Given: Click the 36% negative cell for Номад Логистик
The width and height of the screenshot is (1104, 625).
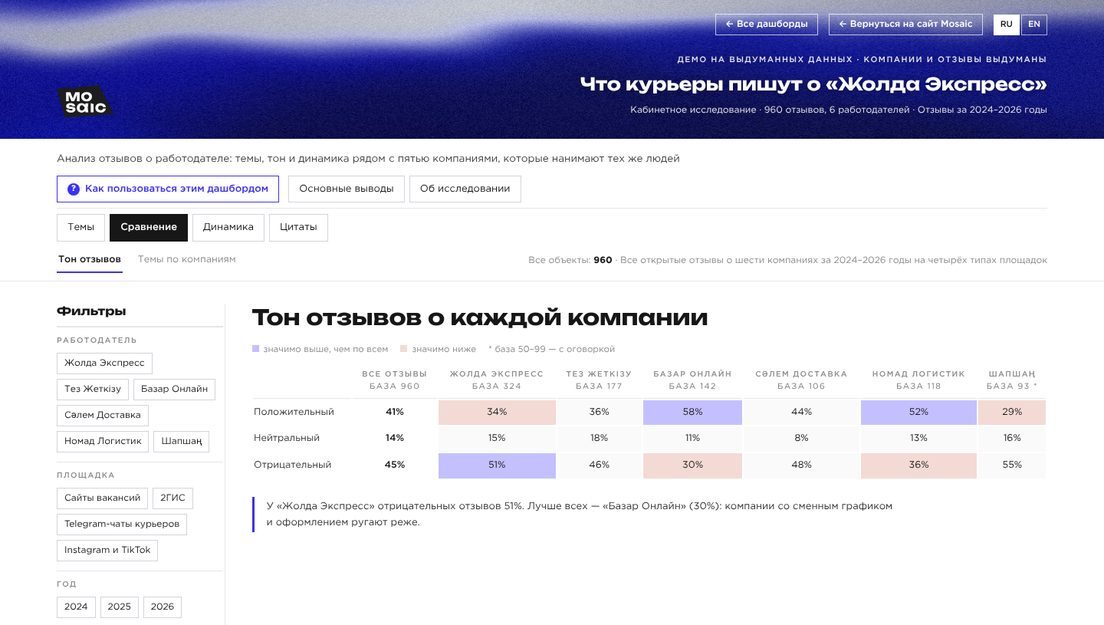Looking at the screenshot, I should pos(918,465).
